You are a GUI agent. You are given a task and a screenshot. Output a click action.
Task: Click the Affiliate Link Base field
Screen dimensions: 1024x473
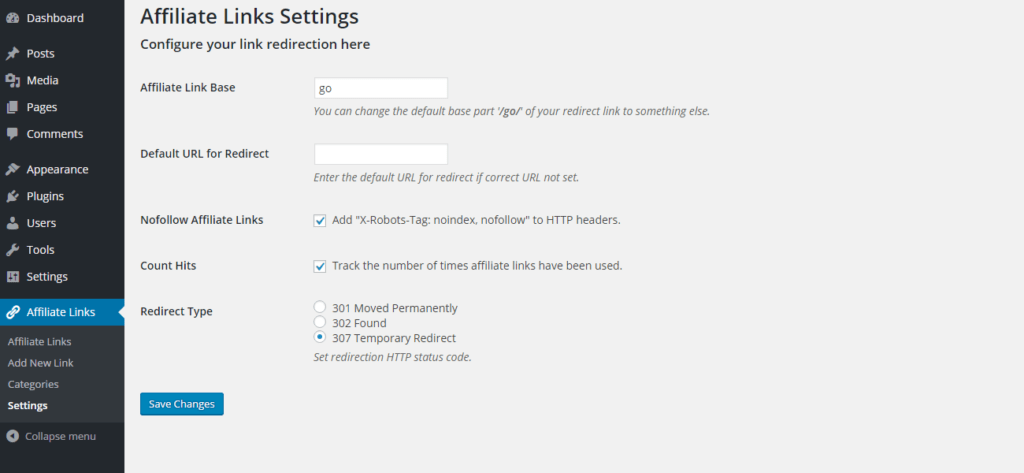[381, 88]
